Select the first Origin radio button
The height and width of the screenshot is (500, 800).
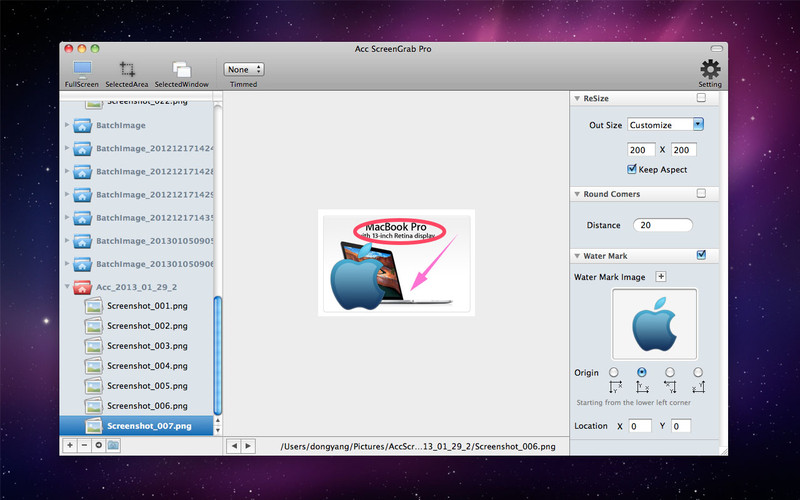[614, 372]
